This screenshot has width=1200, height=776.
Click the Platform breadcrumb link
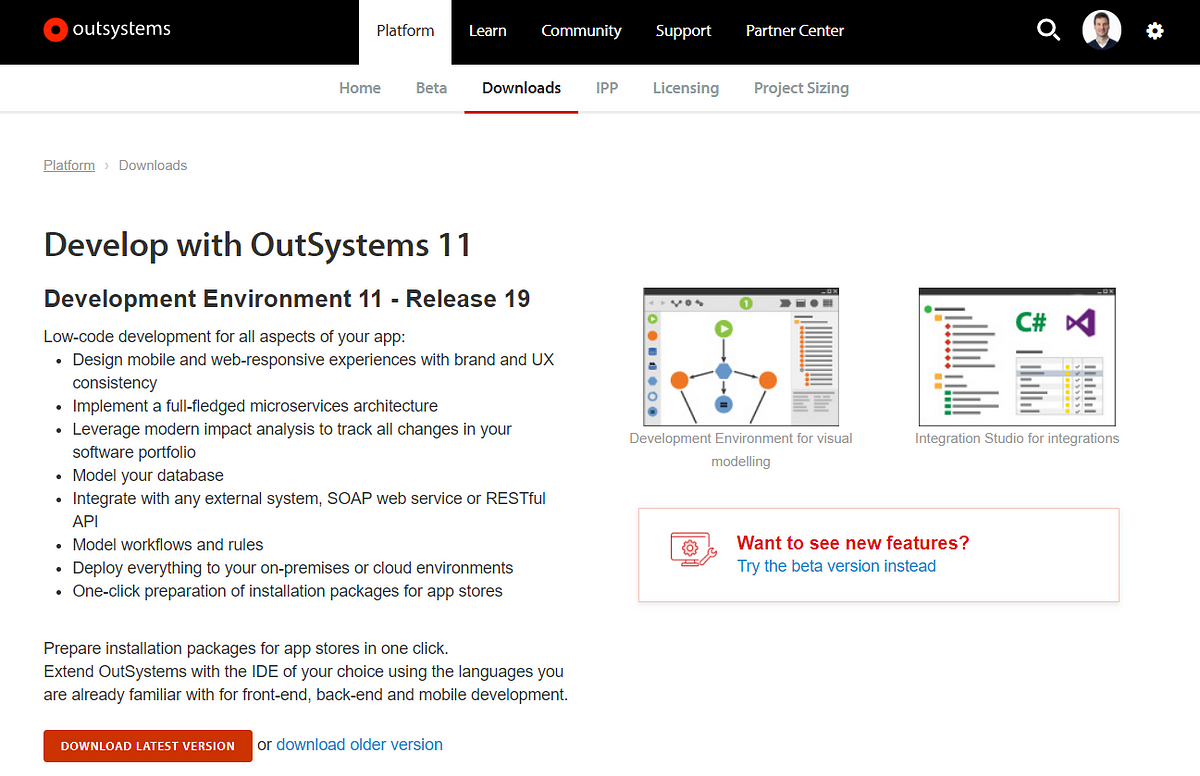coord(69,165)
